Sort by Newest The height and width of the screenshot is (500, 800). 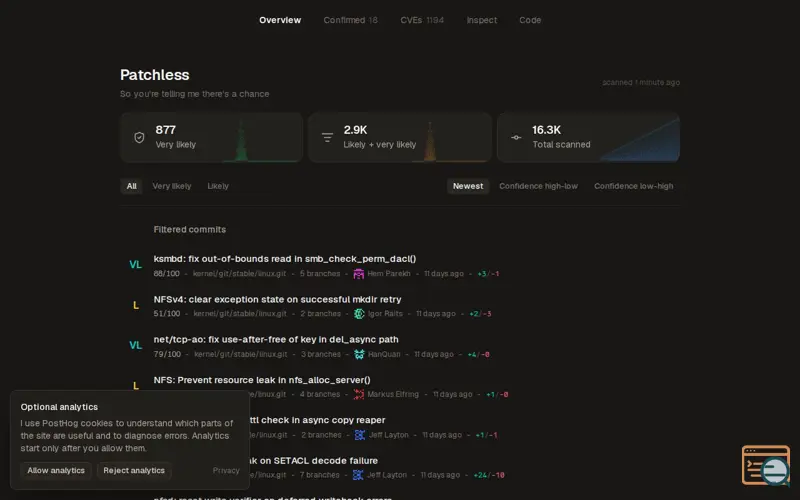[467, 186]
